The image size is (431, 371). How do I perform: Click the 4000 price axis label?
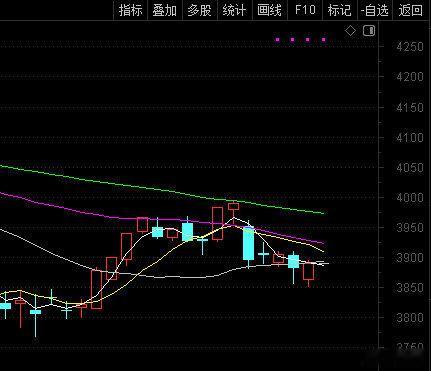(410, 197)
